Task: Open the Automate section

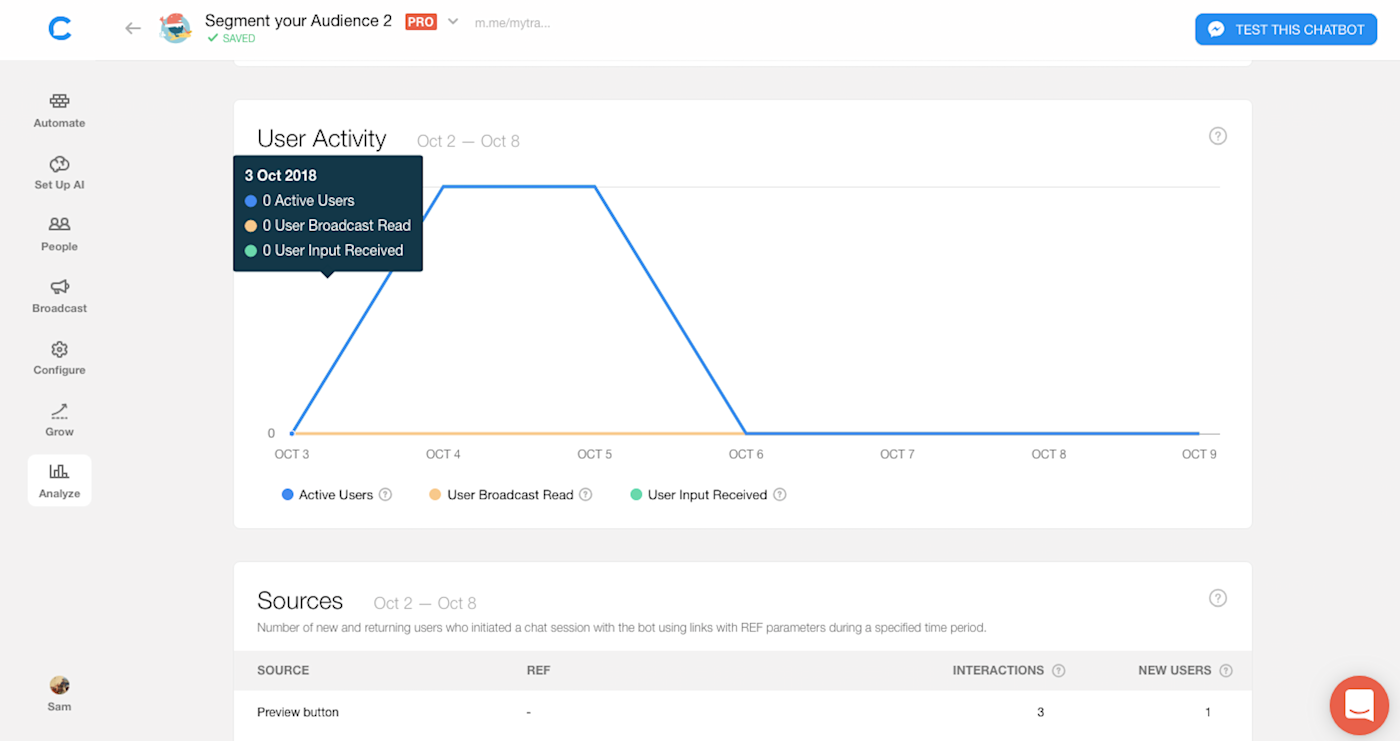Action: (x=59, y=110)
